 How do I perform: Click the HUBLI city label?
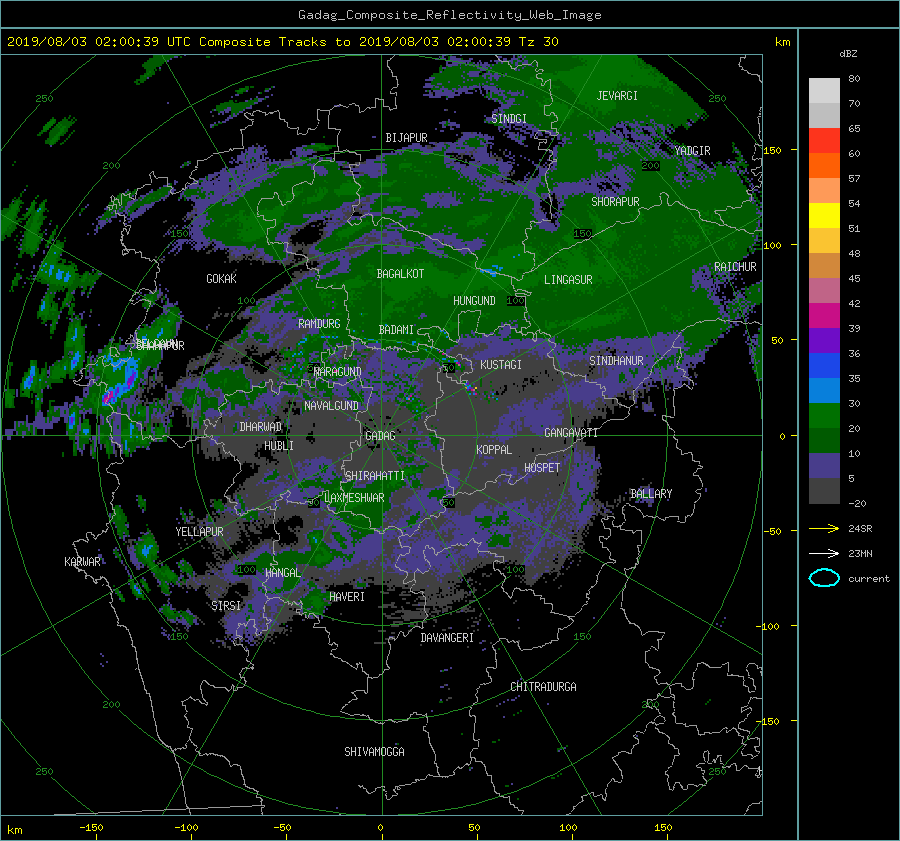pos(279,446)
